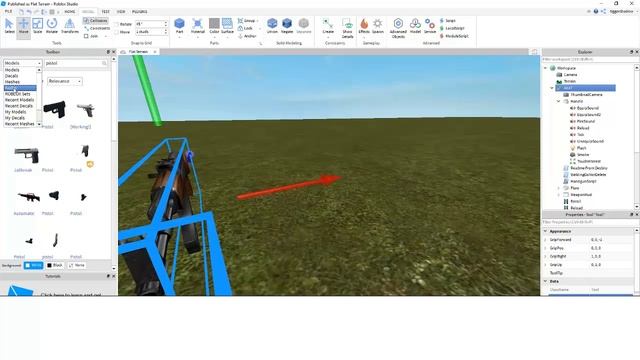Expand the Flare tree node
Viewport: 640px width, 360px height.
pyautogui.click(x=559, y=188)
